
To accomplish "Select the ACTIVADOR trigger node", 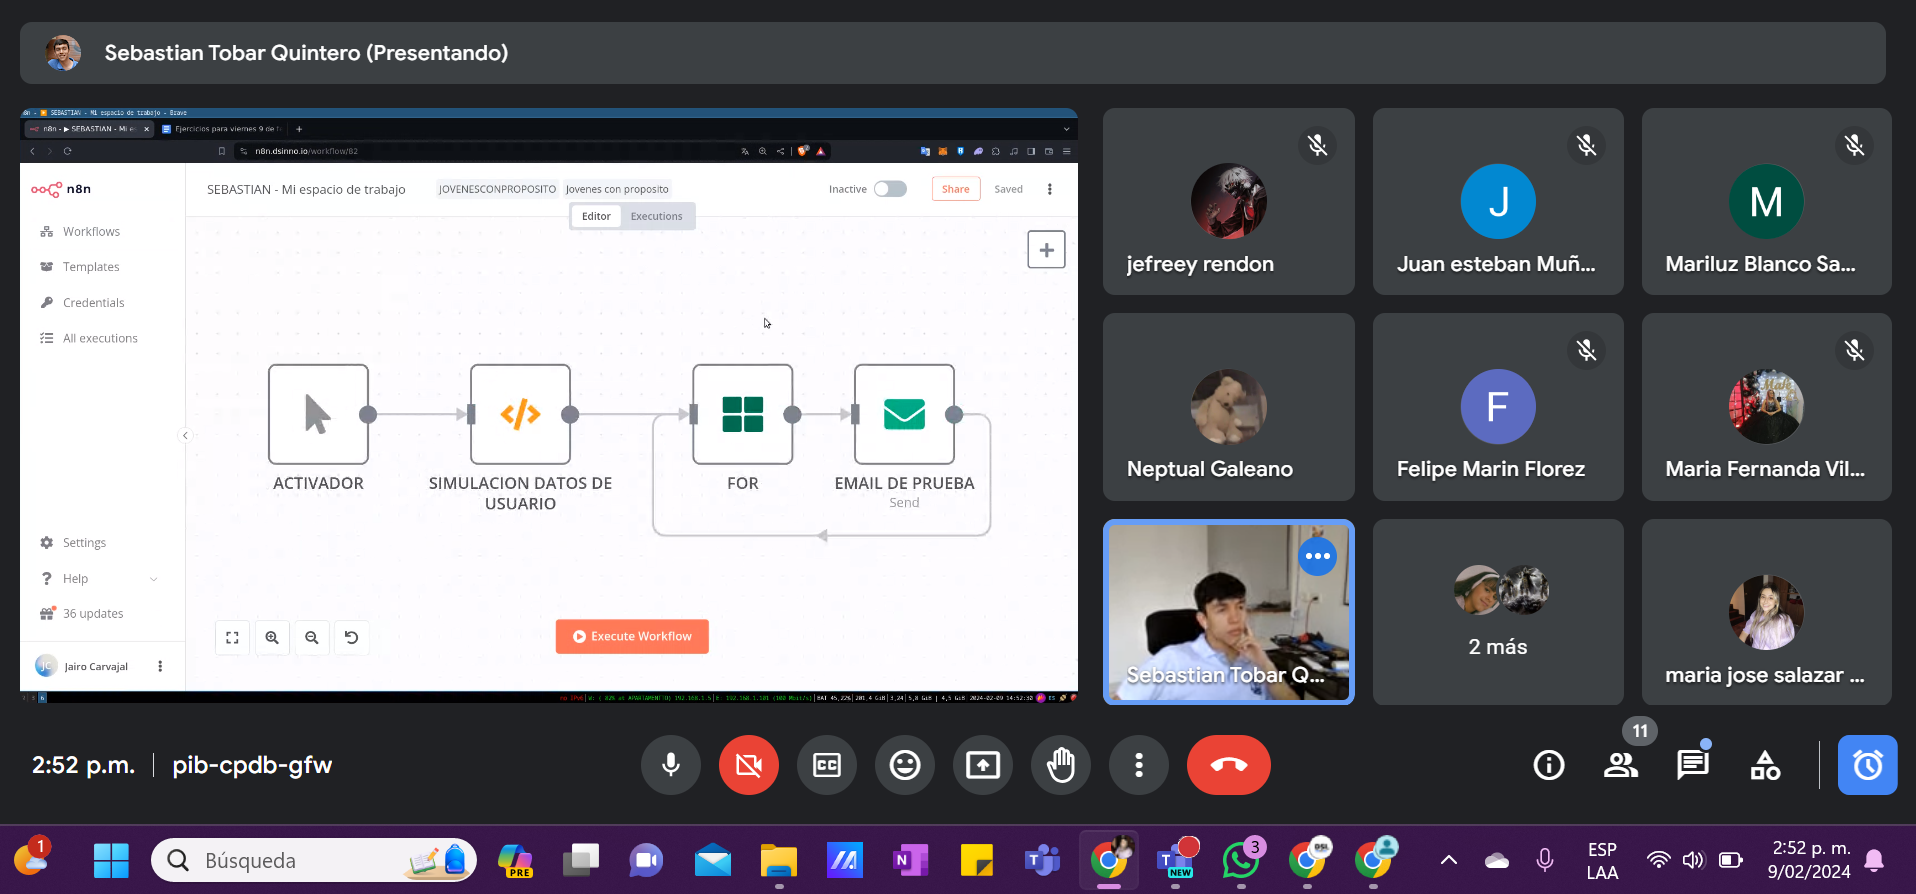I will pyautogui.click(x=318, y=414).
